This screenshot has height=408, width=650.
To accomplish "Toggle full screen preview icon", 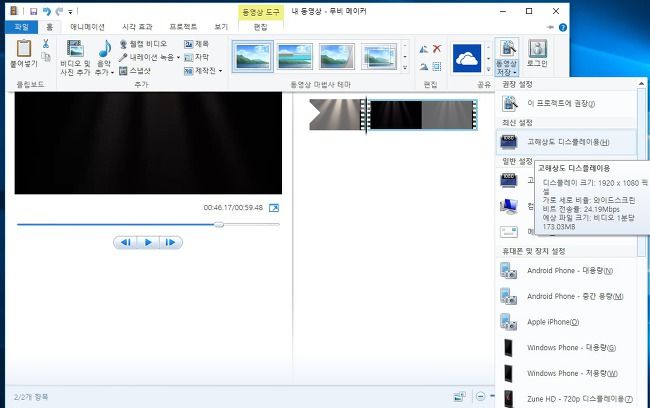I will (274, 208).
